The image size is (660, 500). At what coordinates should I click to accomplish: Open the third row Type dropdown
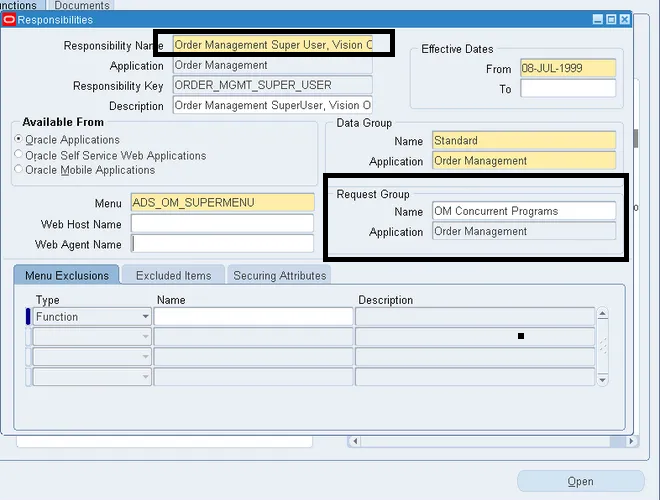(145, 356)
